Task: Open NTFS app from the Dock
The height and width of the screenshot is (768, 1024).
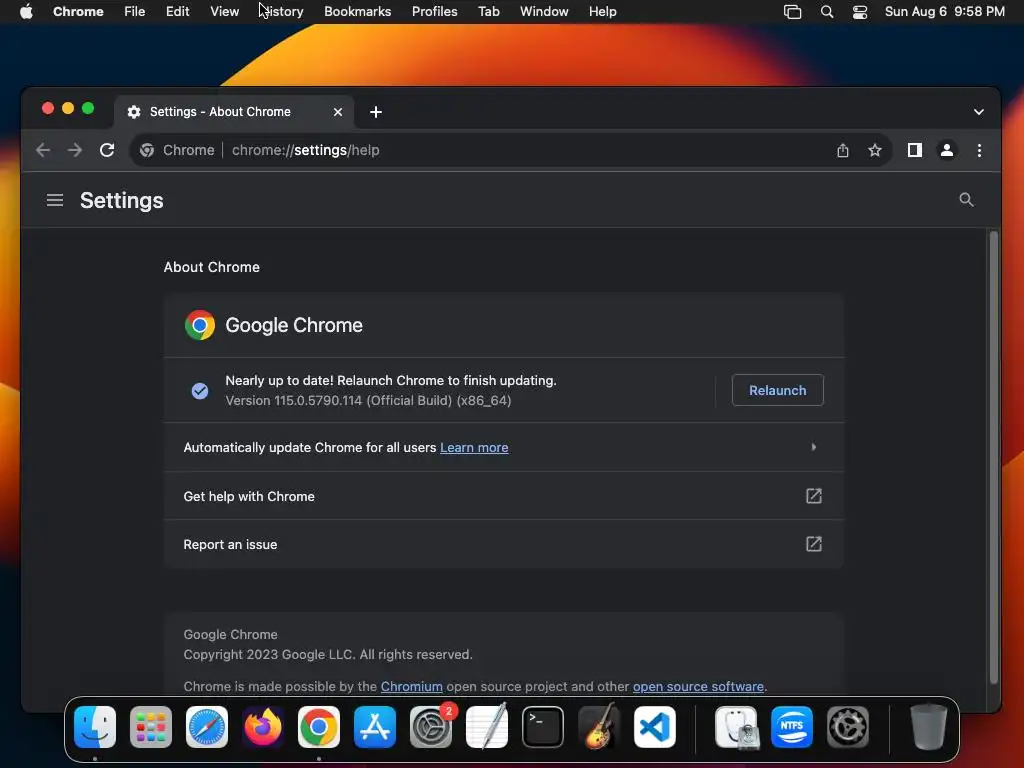Action: pos(792,727)
